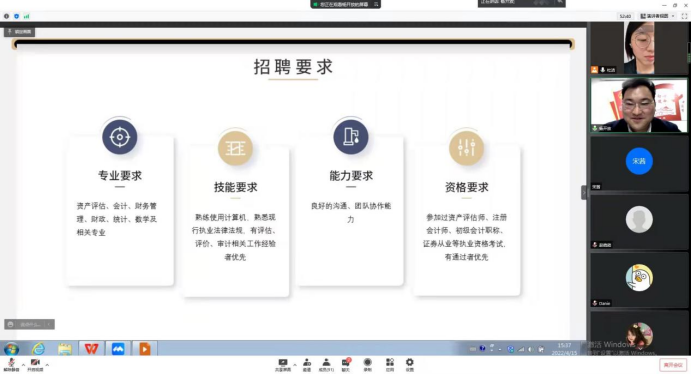Viewport: 691px width, 374px height.
Task: Select the smiling man's video thumbnail
Action: 639,105
